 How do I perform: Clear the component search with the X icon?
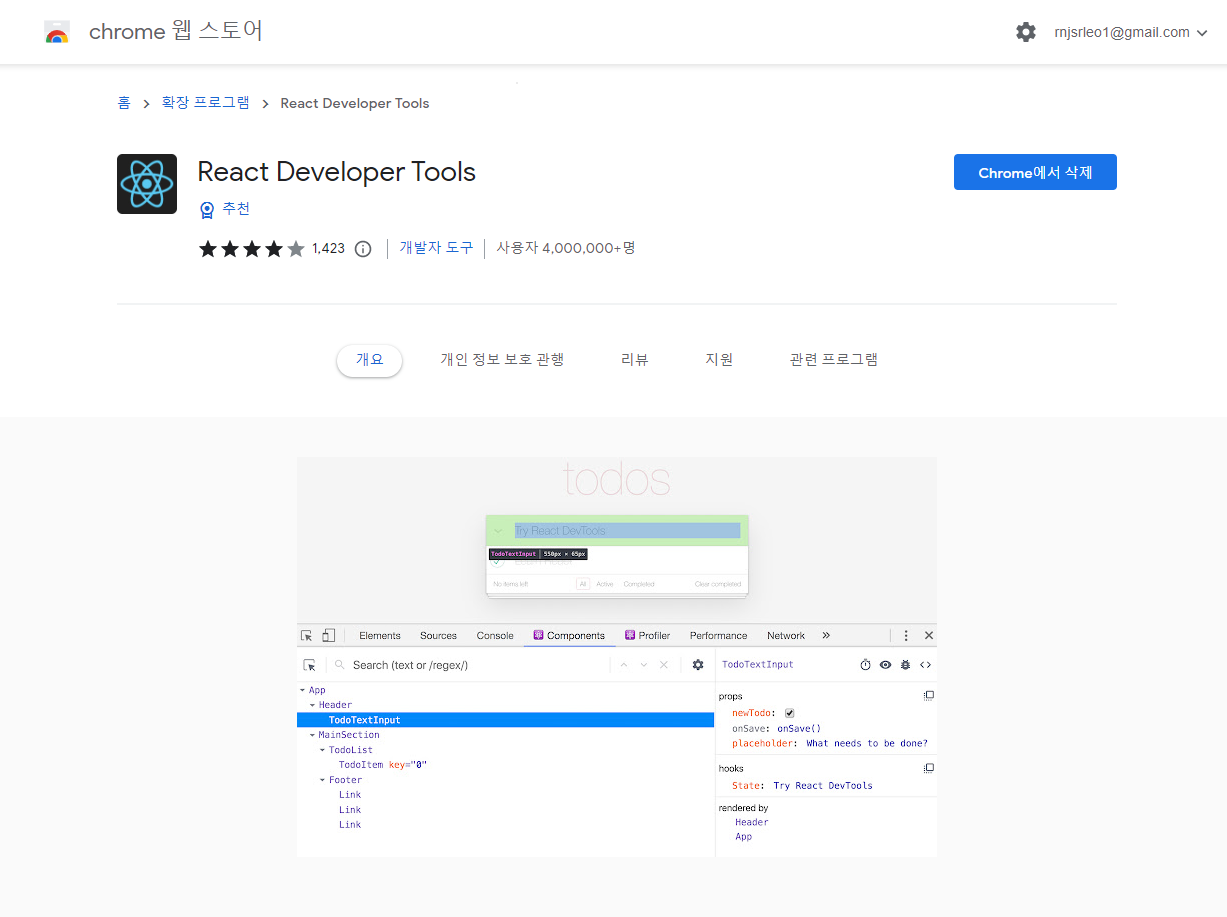click(663, 665)
